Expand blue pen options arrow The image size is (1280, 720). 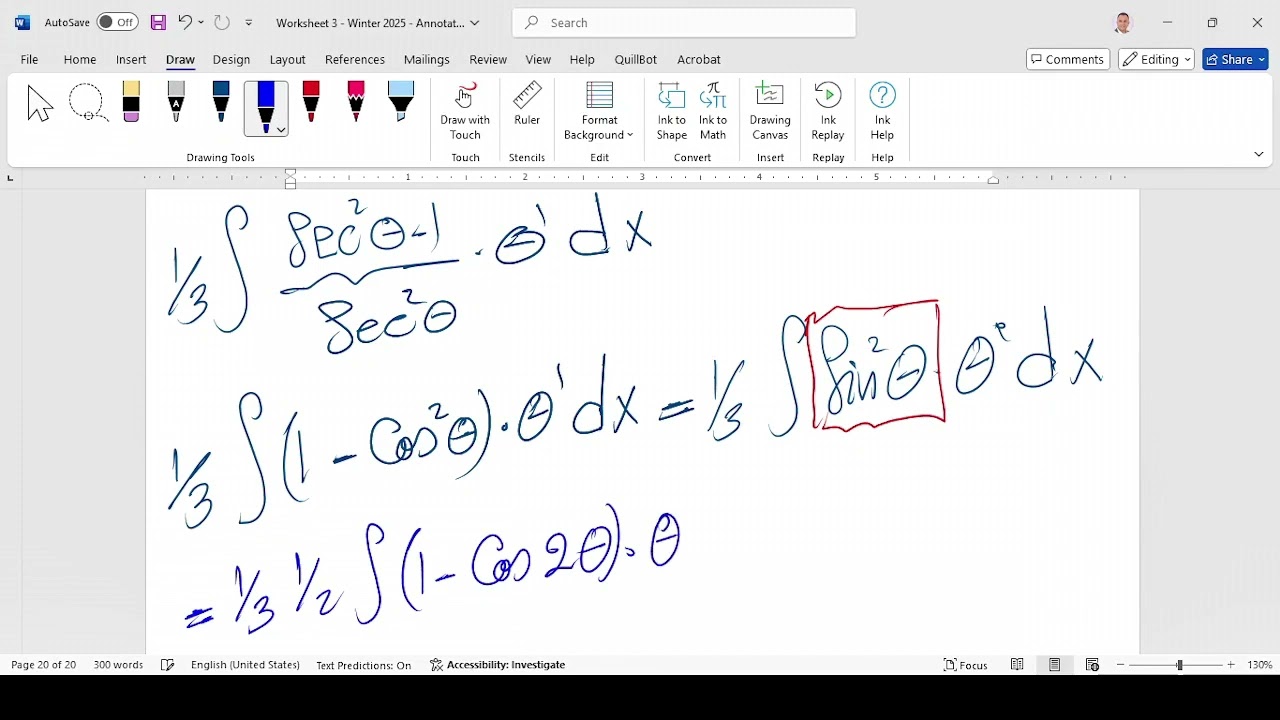(x=281, y=130)
